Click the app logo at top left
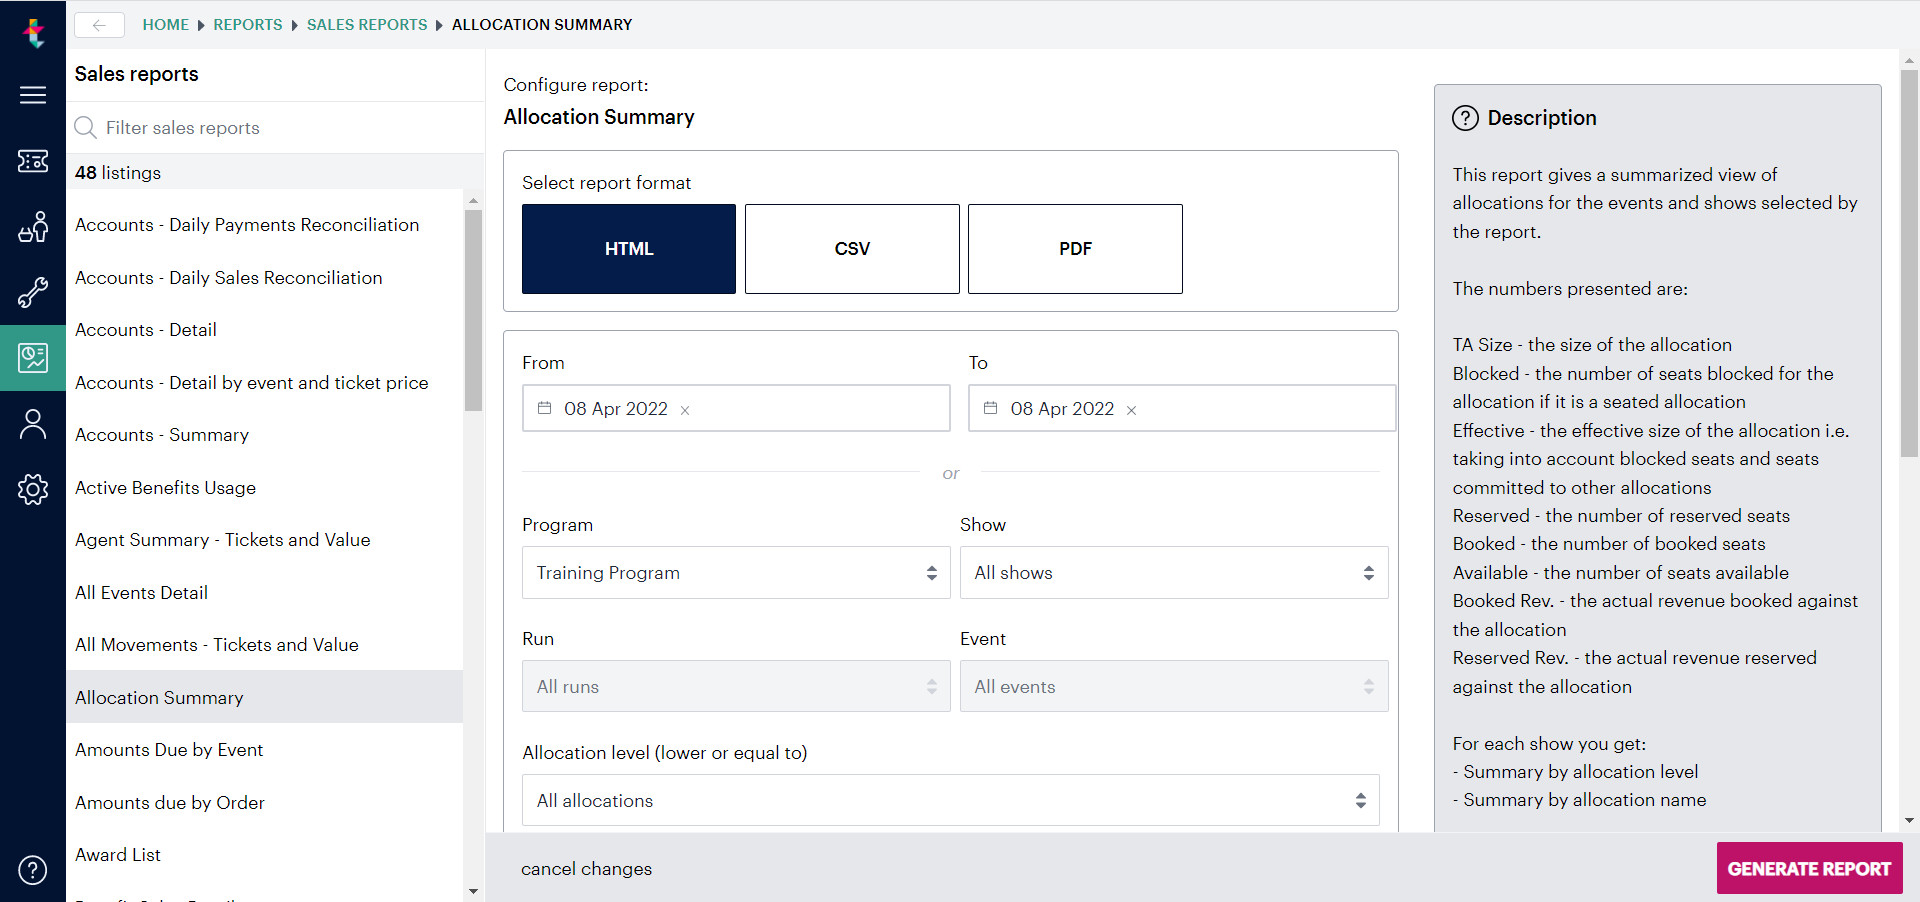1920x902 pixels. point(33,32)
